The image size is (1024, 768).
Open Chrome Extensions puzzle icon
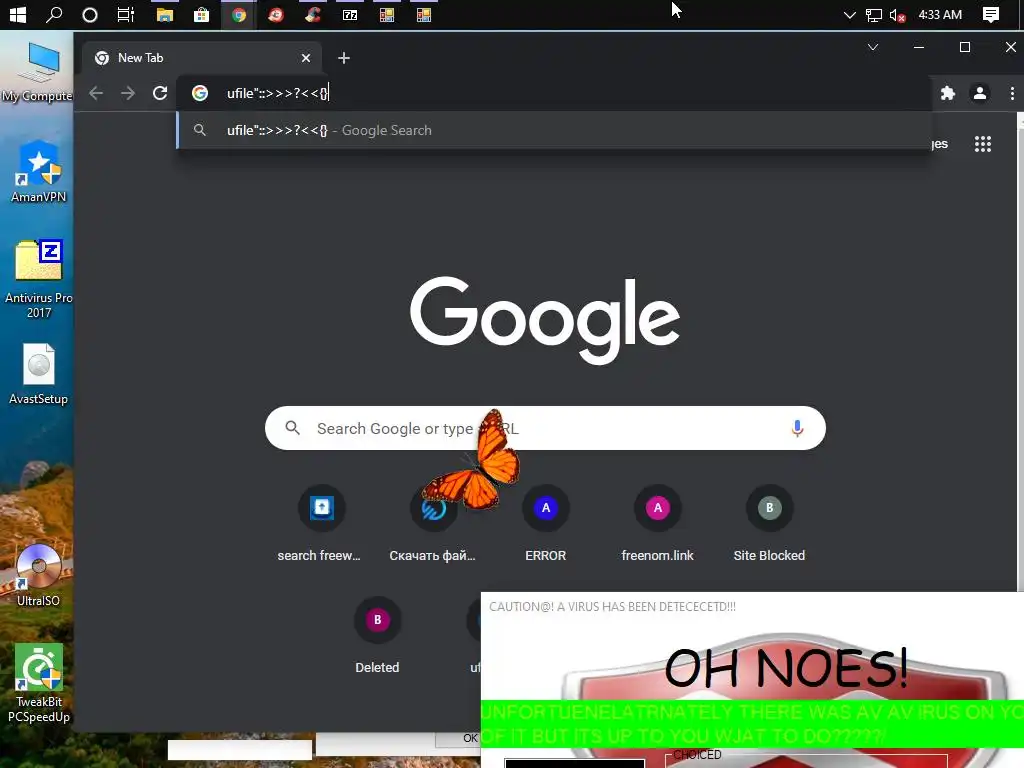pyautogui.click(x=948, y=93)
